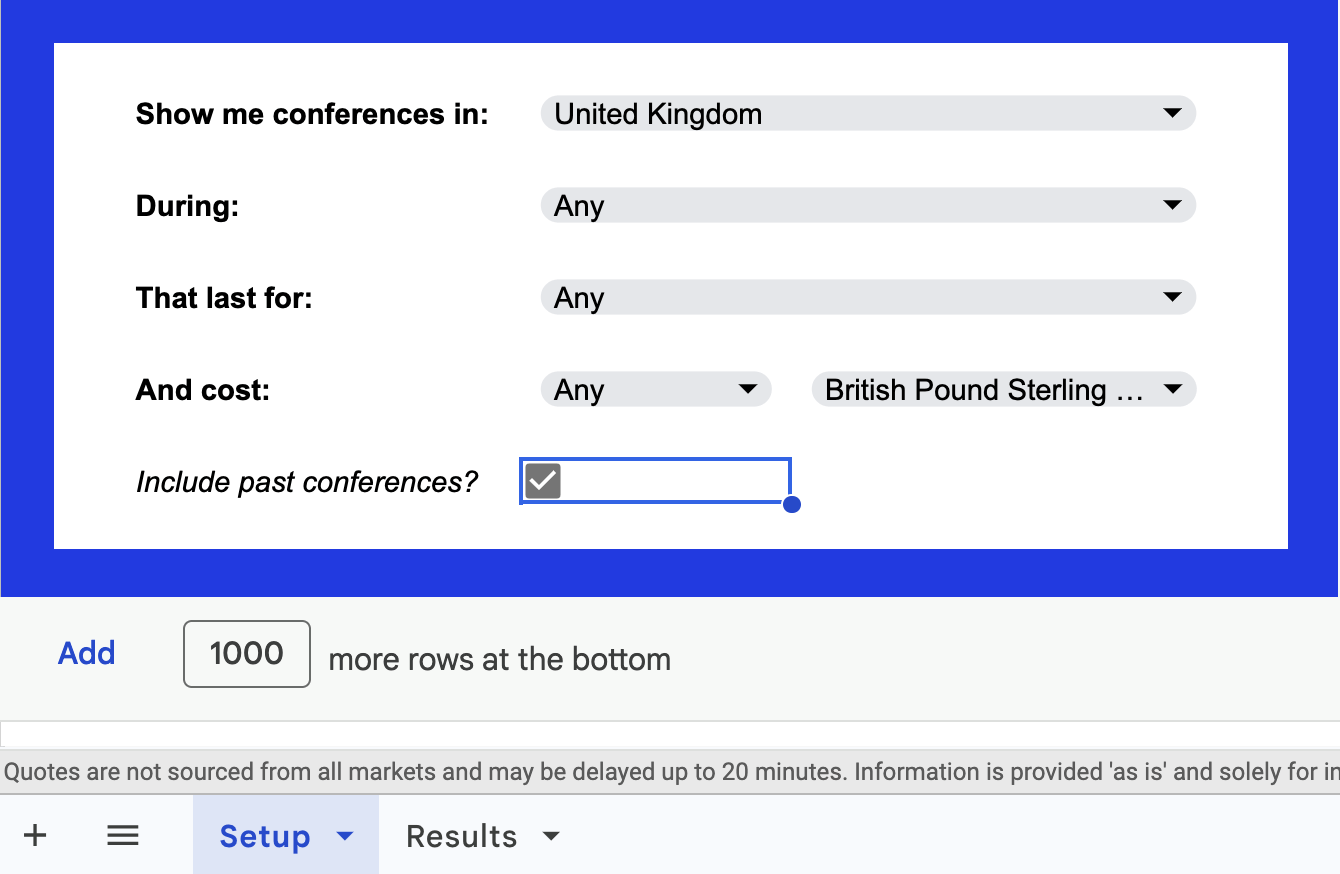1340x874 pixels.
Task: Open the British Pound Sterling currency dropdown
Action: (x=1171, y=389)
